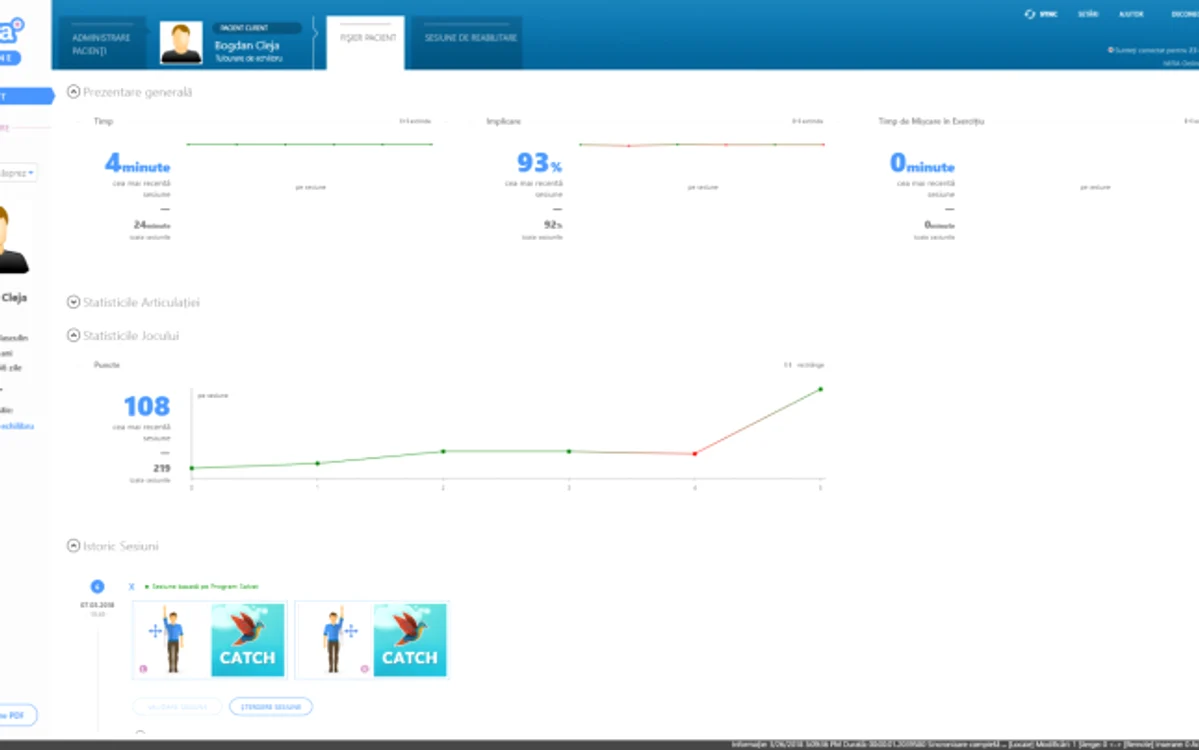Click the session date 07.03.2018

coord(97,605)
